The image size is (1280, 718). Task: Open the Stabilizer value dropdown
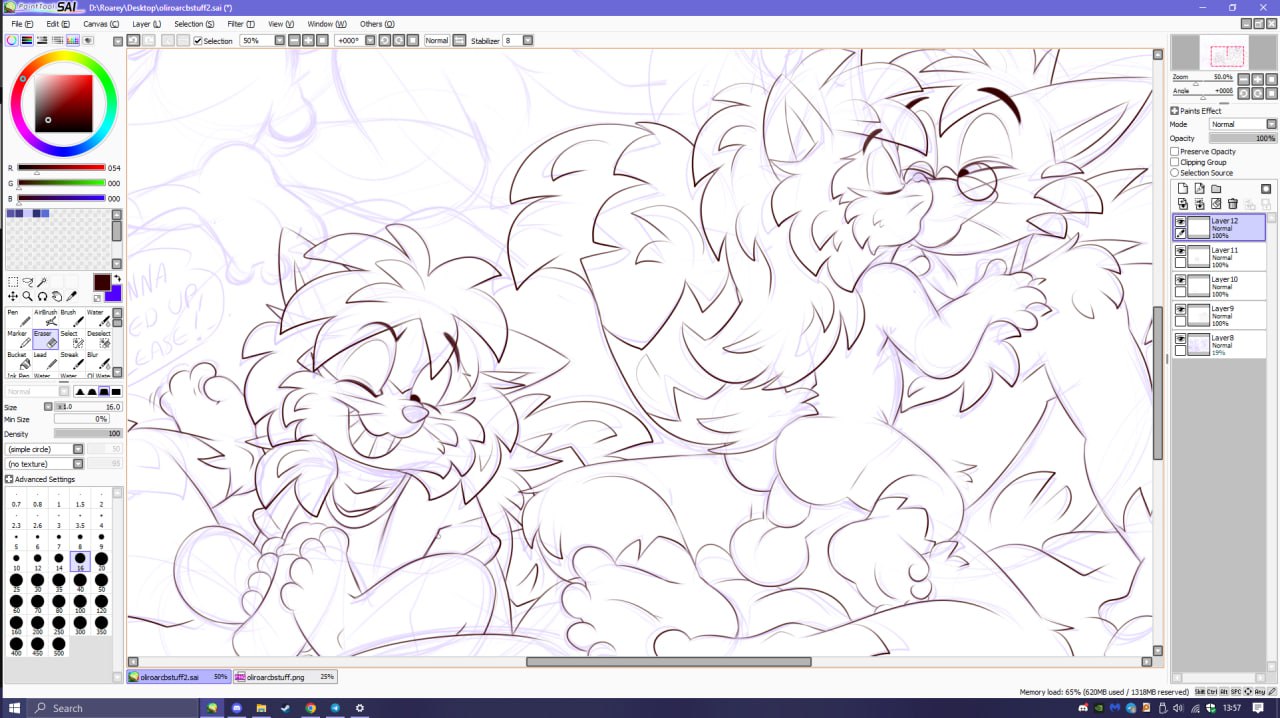click(527, 41)
